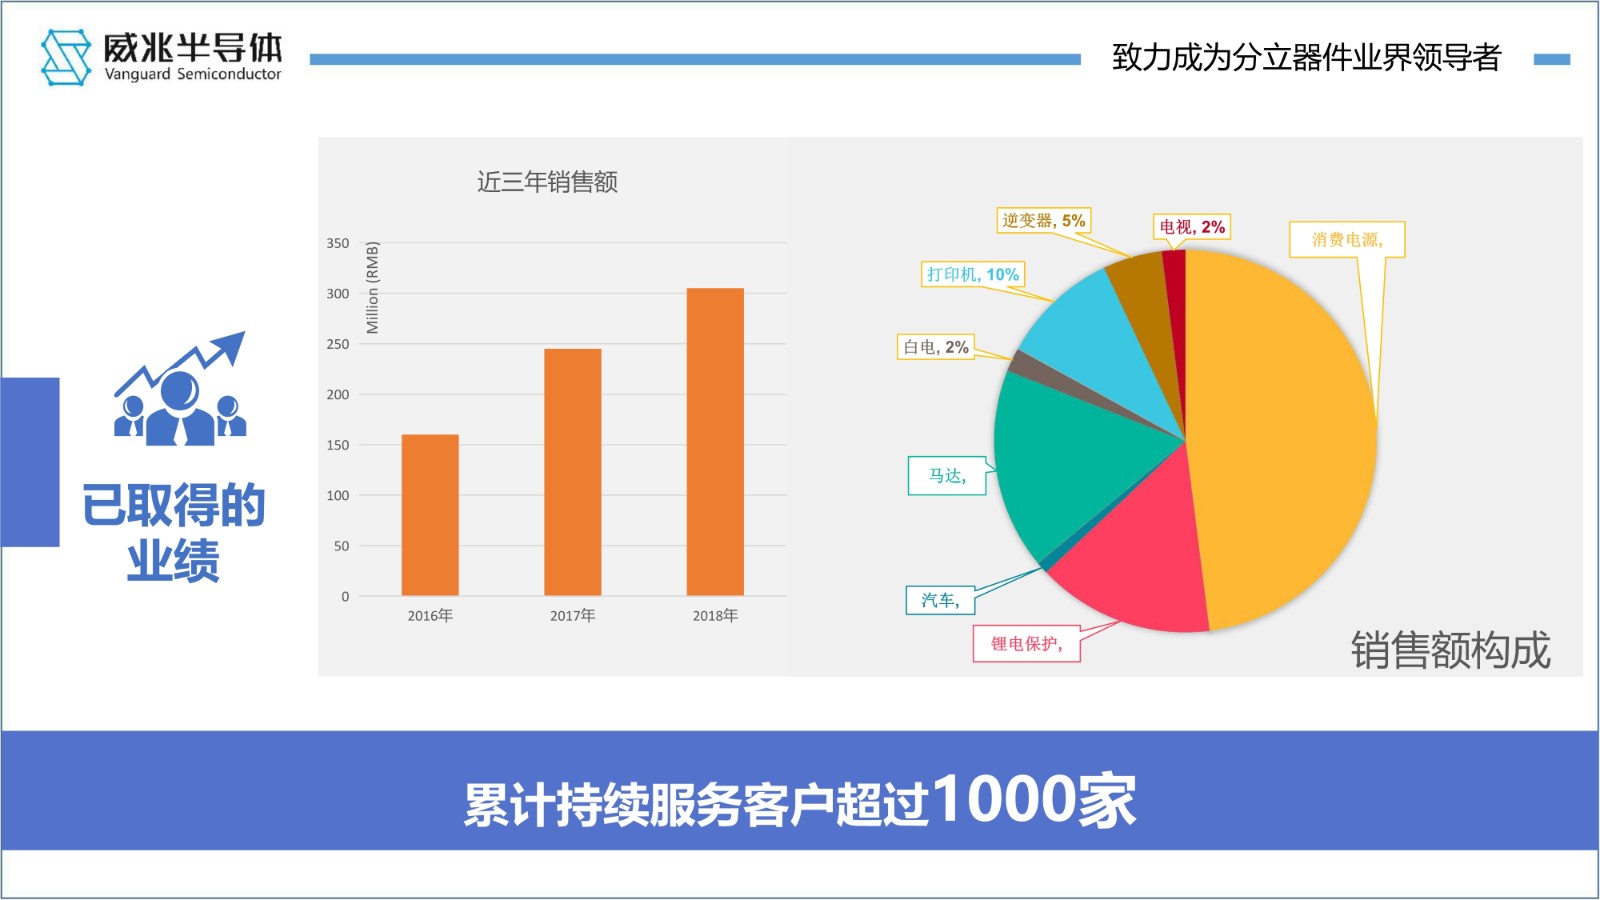Select the 电视, 2% callout label
This screenshot has width=1600, height=900.
pos(1191,227)
